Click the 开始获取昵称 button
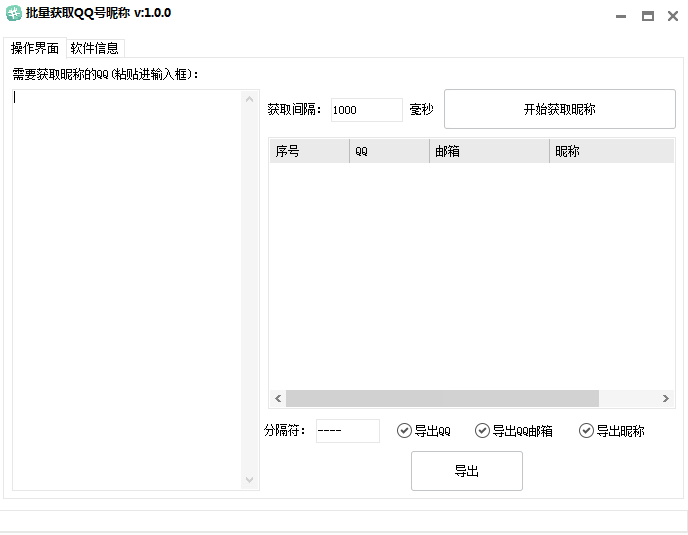The height and width of the screenshot is (535, 688). tap(559, 109)
